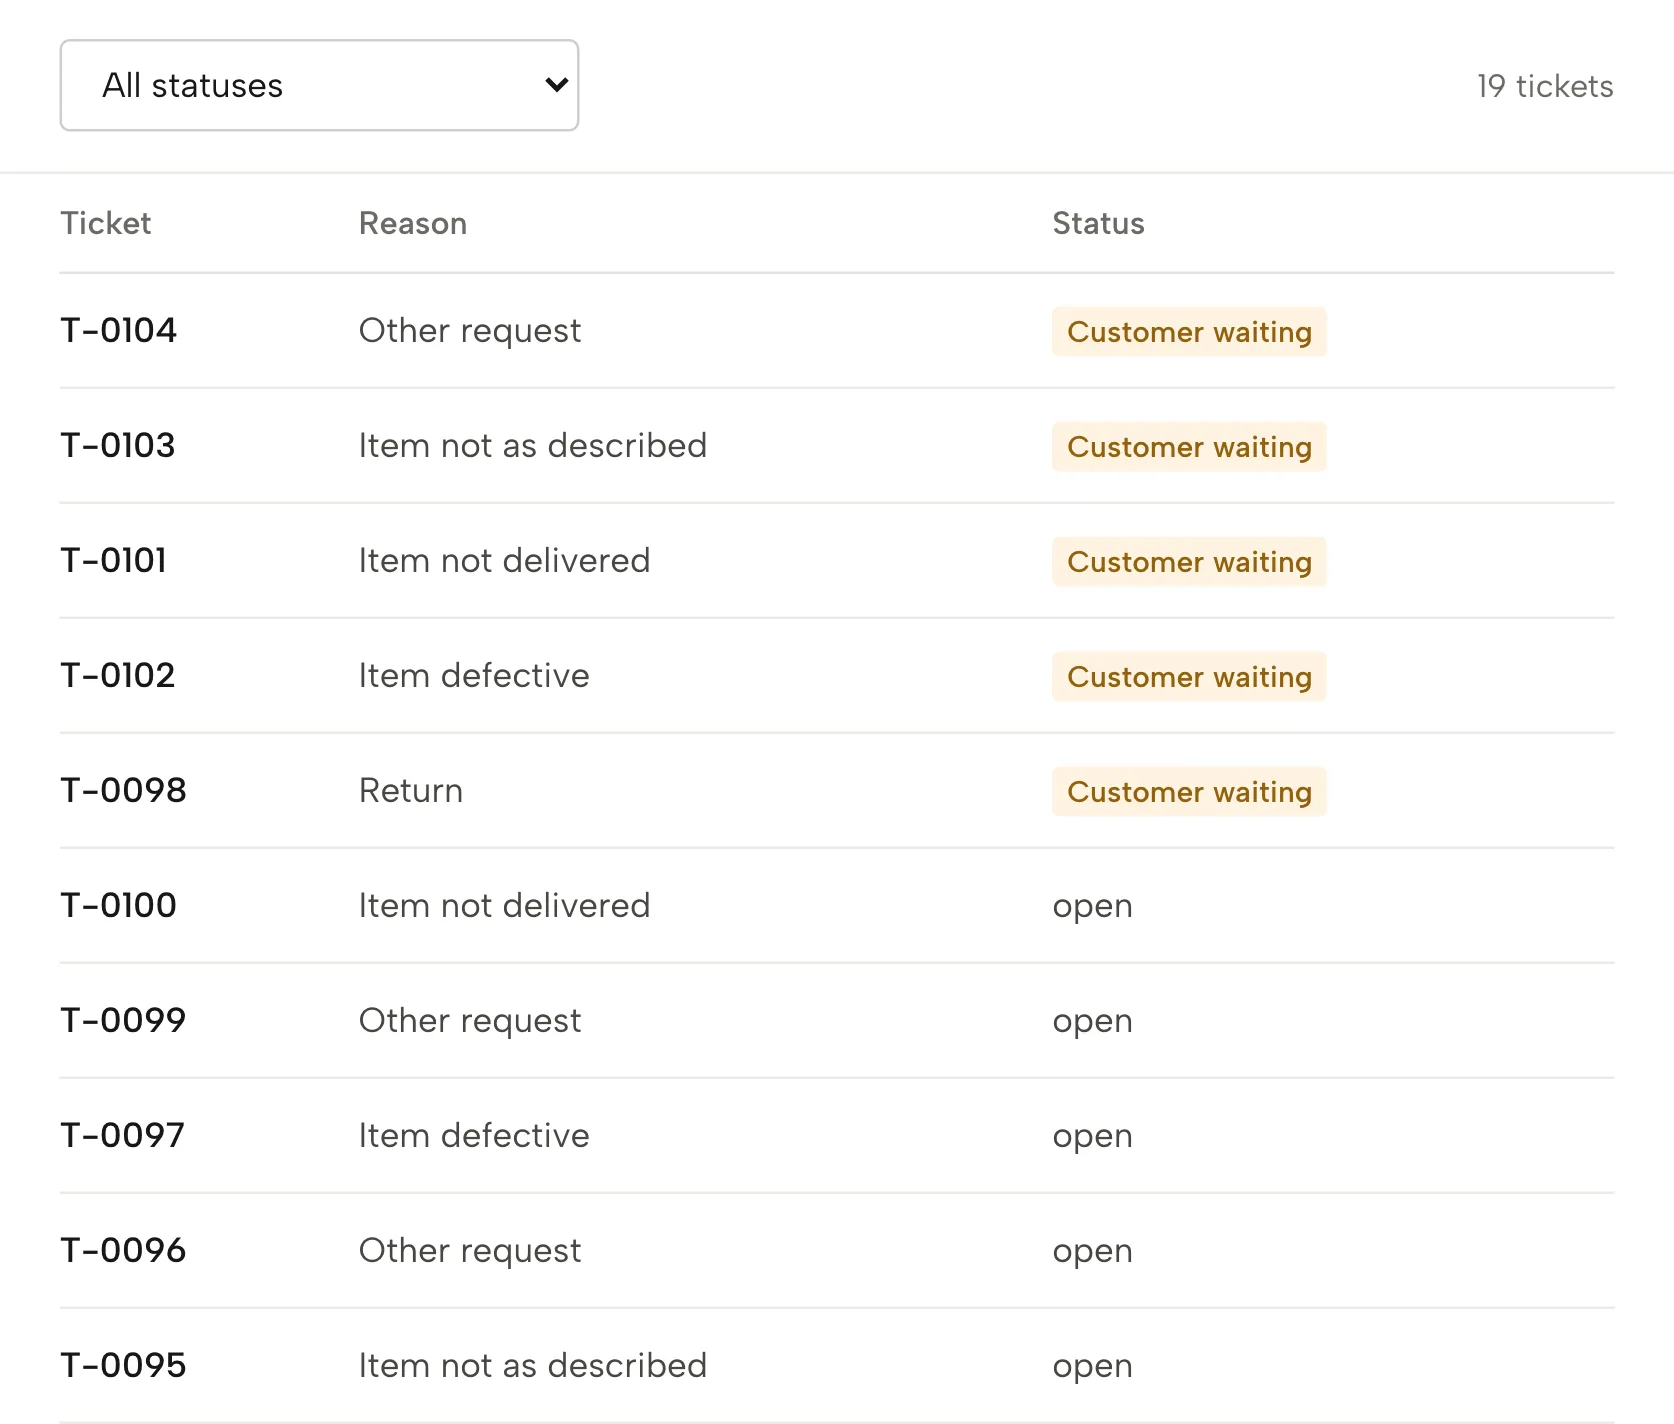Click Other request reason in T-0099 row
The width and height of the screenshot is (1674, 1424).
470,1020
